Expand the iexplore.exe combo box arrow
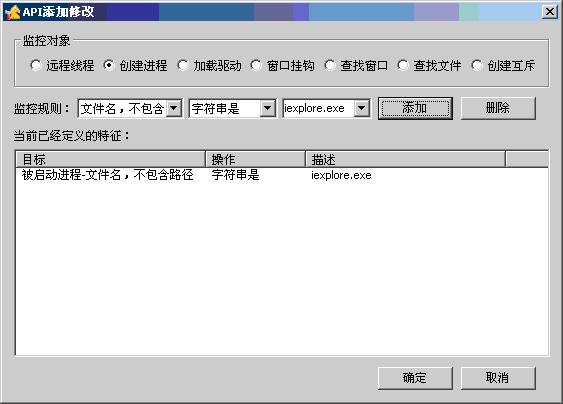The height and width of the screenshot is (404, 563). pos(362,108)
